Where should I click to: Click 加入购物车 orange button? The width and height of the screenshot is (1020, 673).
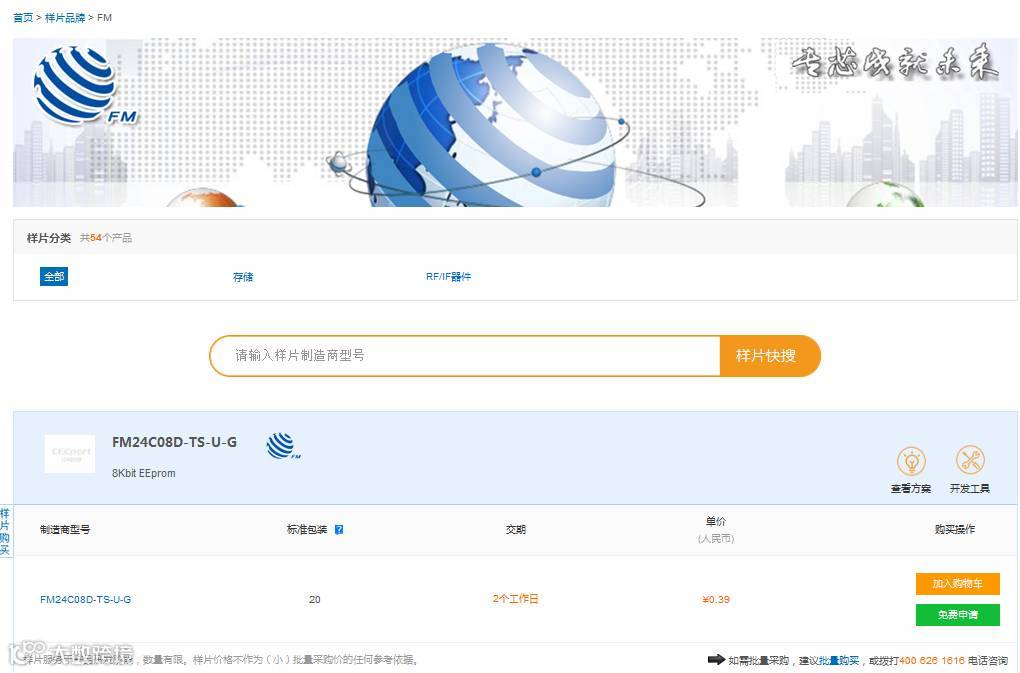pyautogui.click(x=958, y=583)
